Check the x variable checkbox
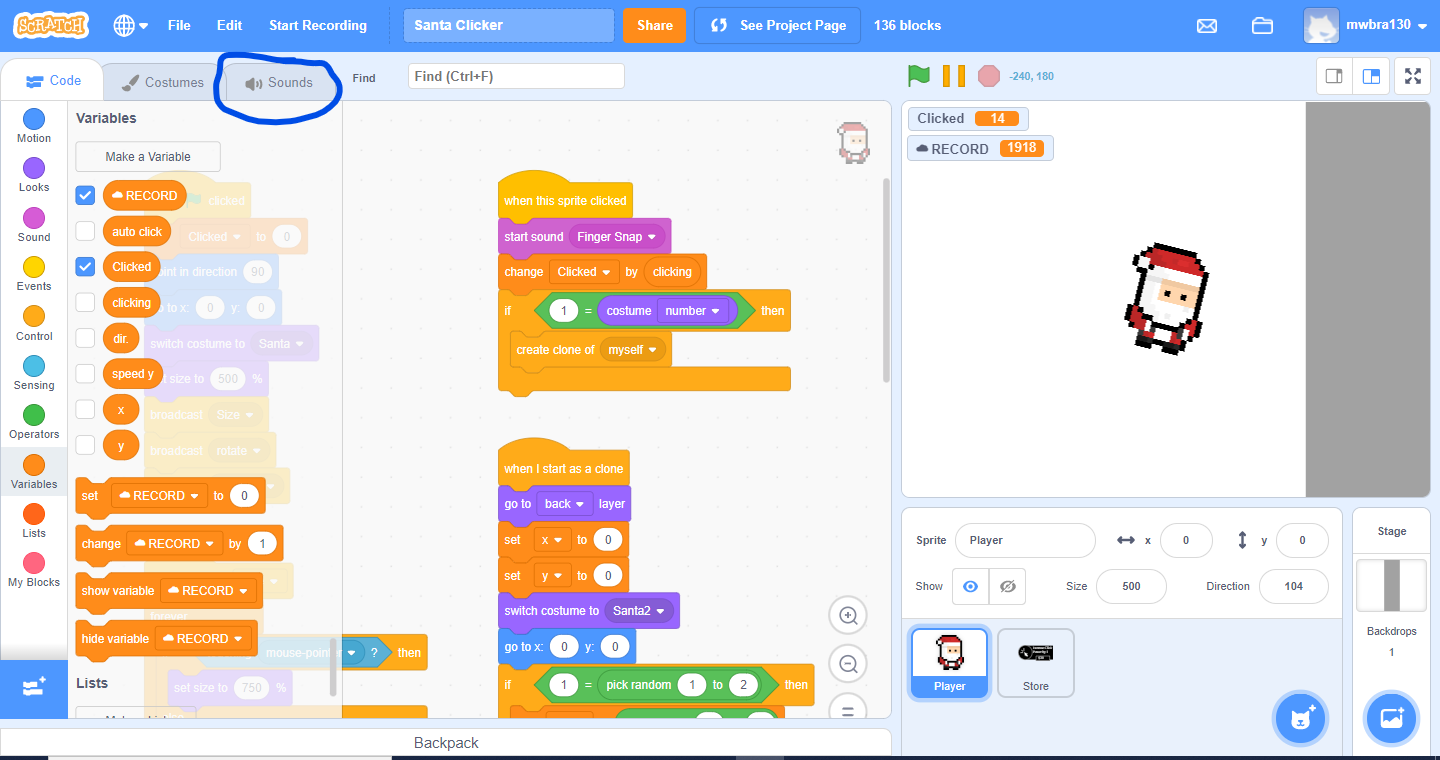Screen dimensions: 1440x760 pos(86,409)
